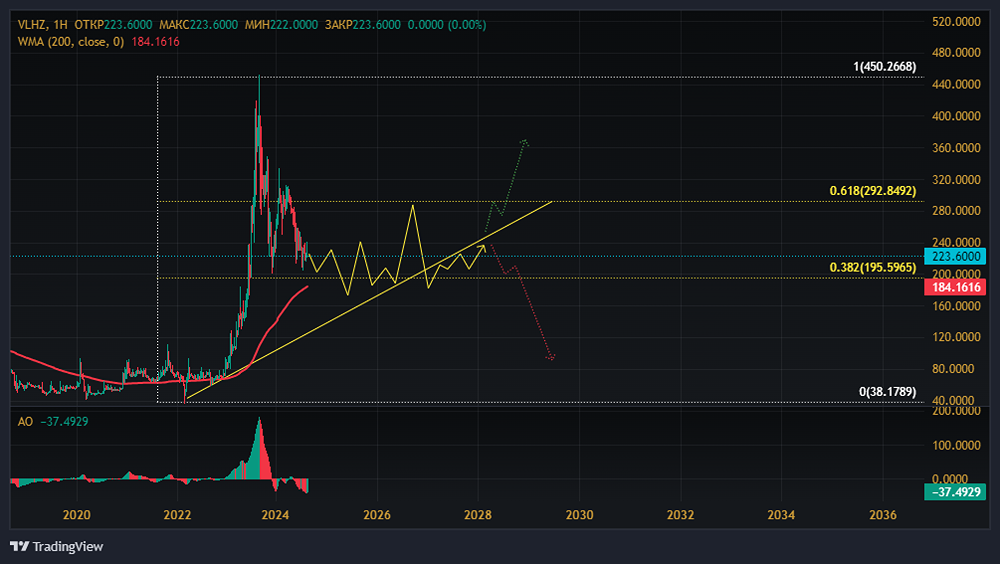
Task: Click the 120.0000 price axis label
Action: (956, 337)
